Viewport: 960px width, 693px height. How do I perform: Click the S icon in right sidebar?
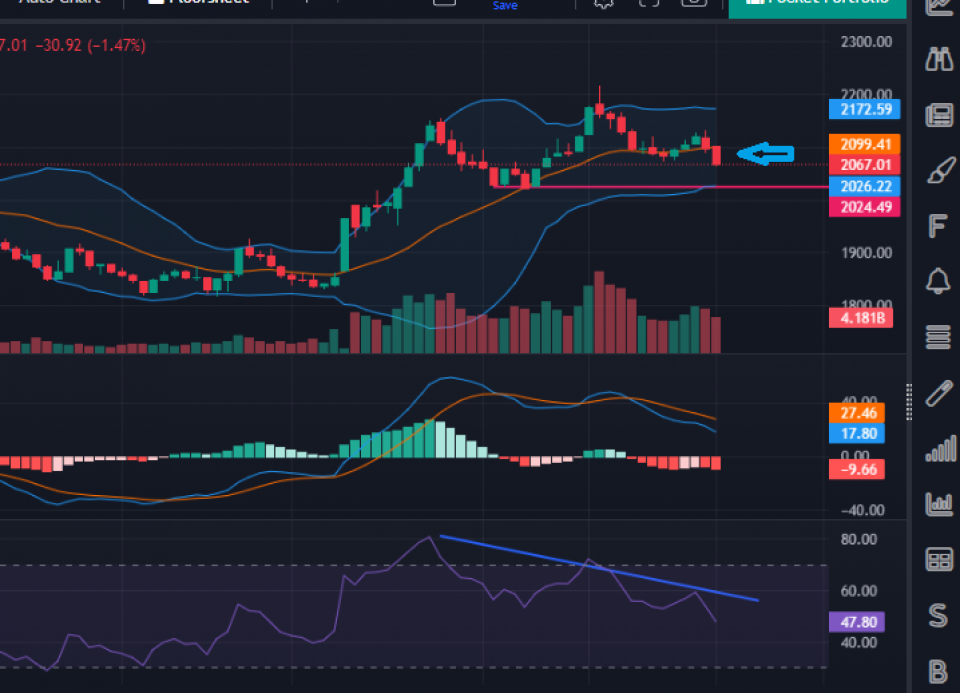coord(938,614)
